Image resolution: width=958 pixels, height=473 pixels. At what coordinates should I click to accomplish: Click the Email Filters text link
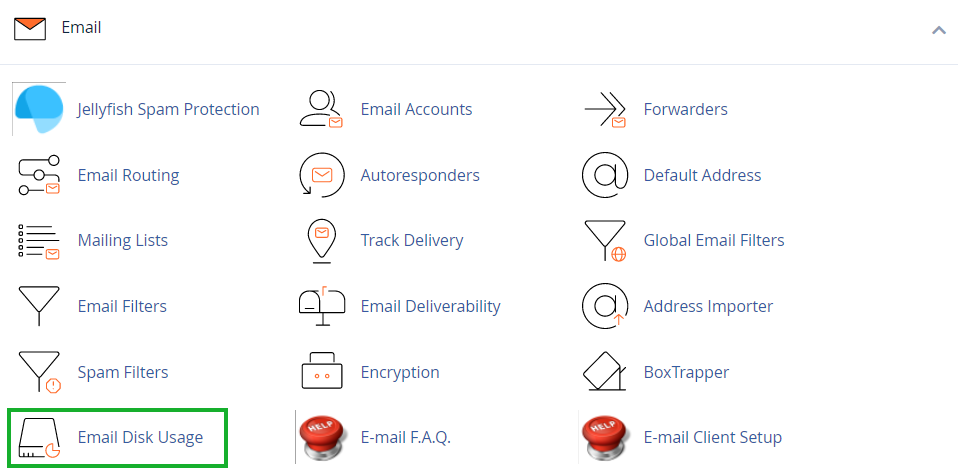(122, 306)
